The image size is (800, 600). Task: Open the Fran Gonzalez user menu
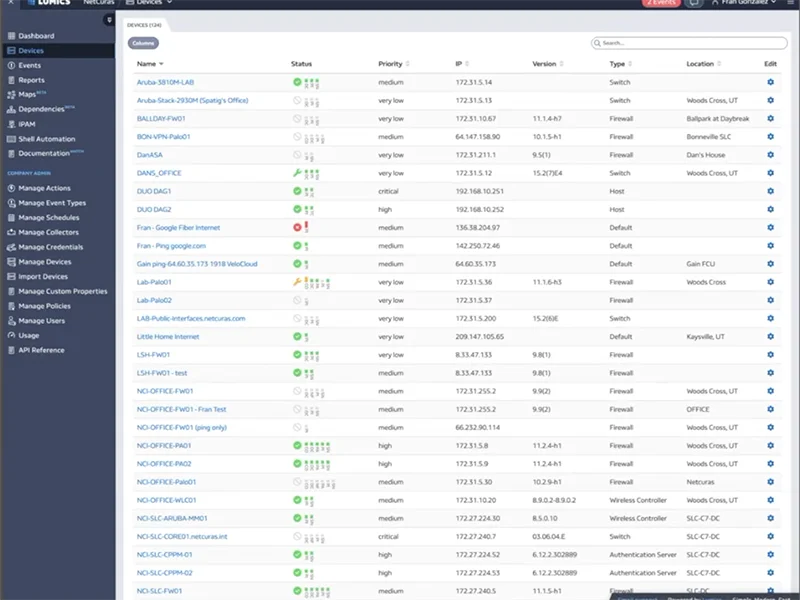pos(745,3)
